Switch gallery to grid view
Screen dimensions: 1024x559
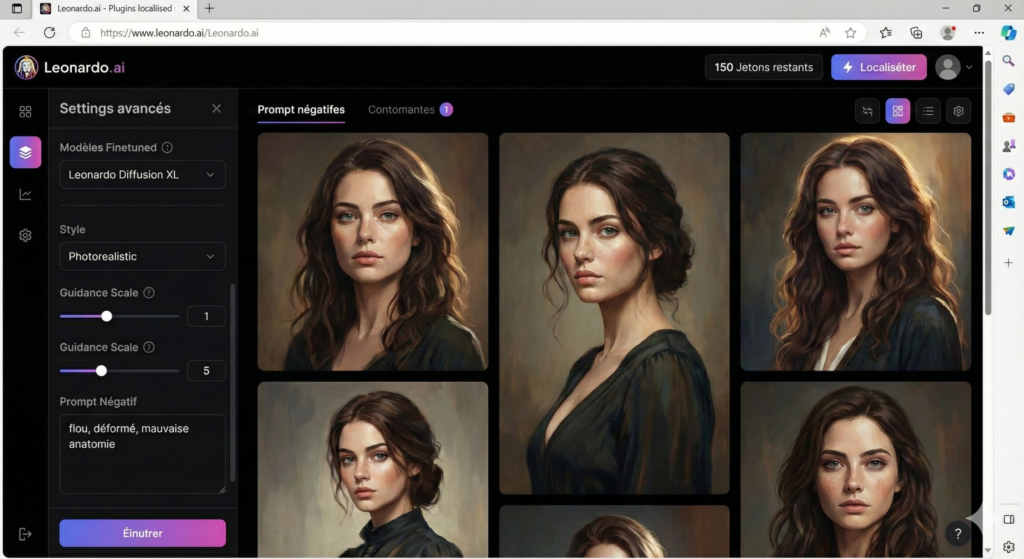click(897, 111)
